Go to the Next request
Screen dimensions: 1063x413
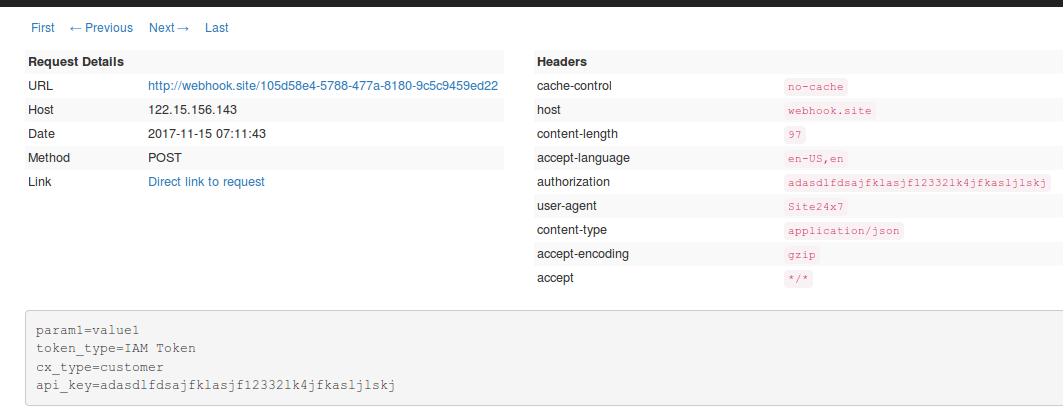169,28
